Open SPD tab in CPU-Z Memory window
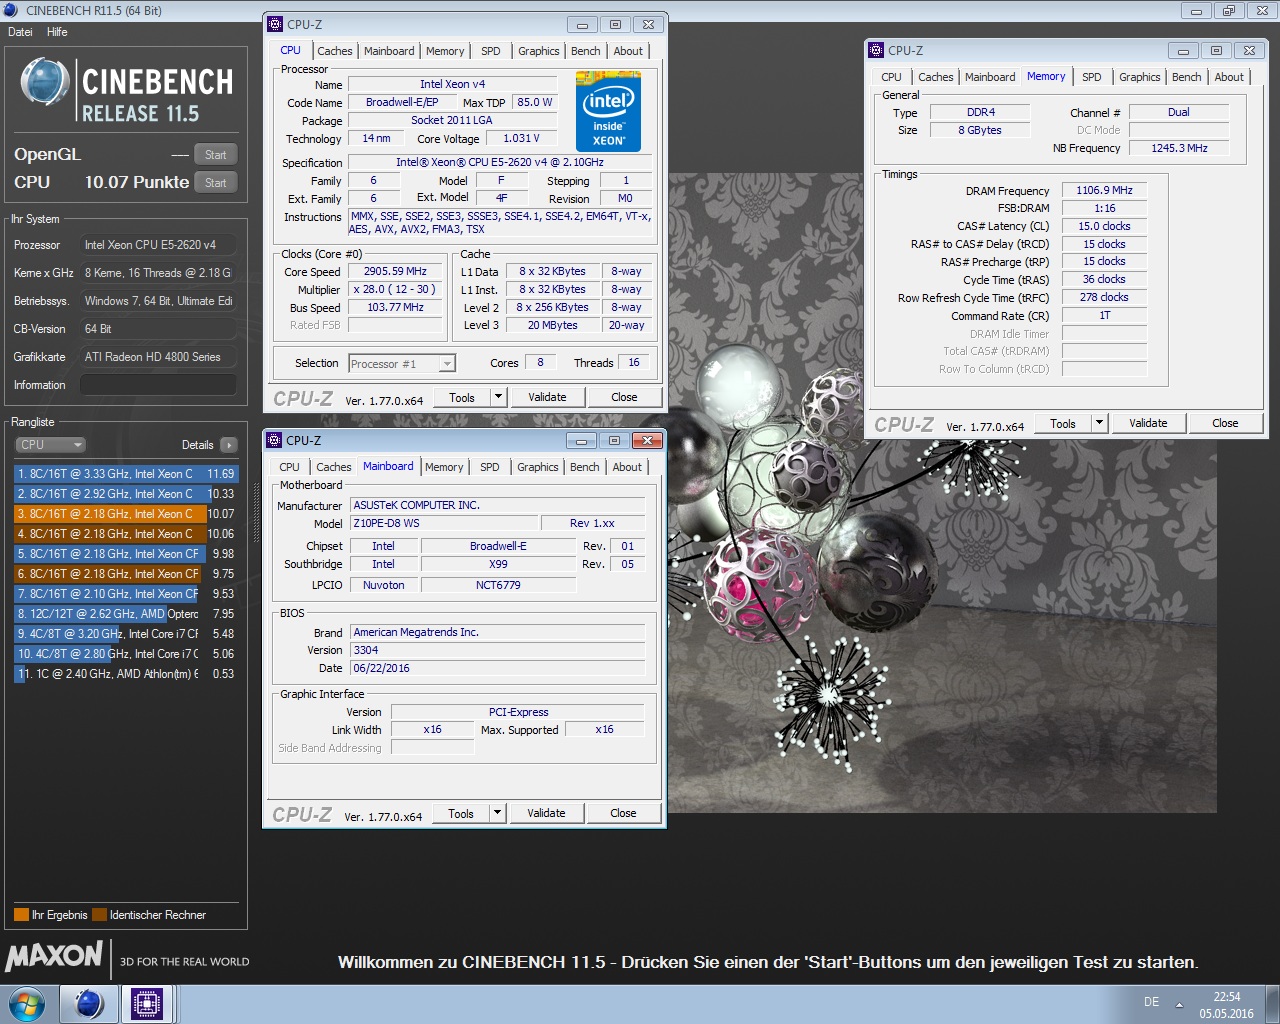1280x1024 pixels. click(1092, 77)
